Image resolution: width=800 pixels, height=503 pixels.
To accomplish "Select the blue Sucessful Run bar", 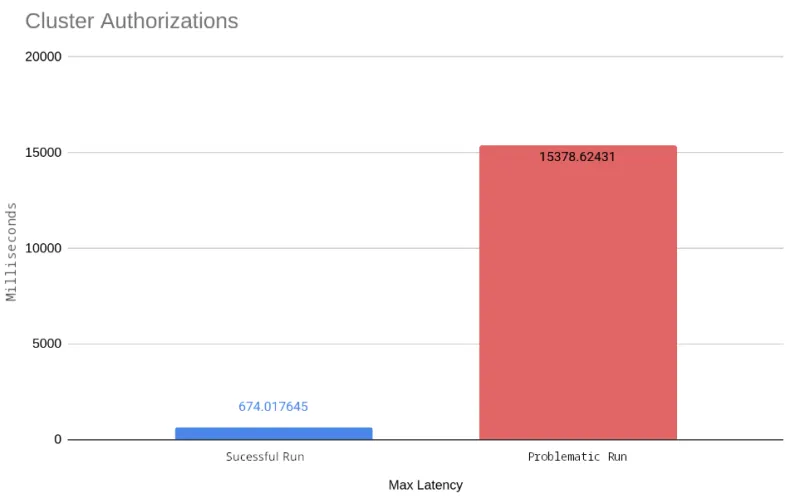I will point(273,433).
